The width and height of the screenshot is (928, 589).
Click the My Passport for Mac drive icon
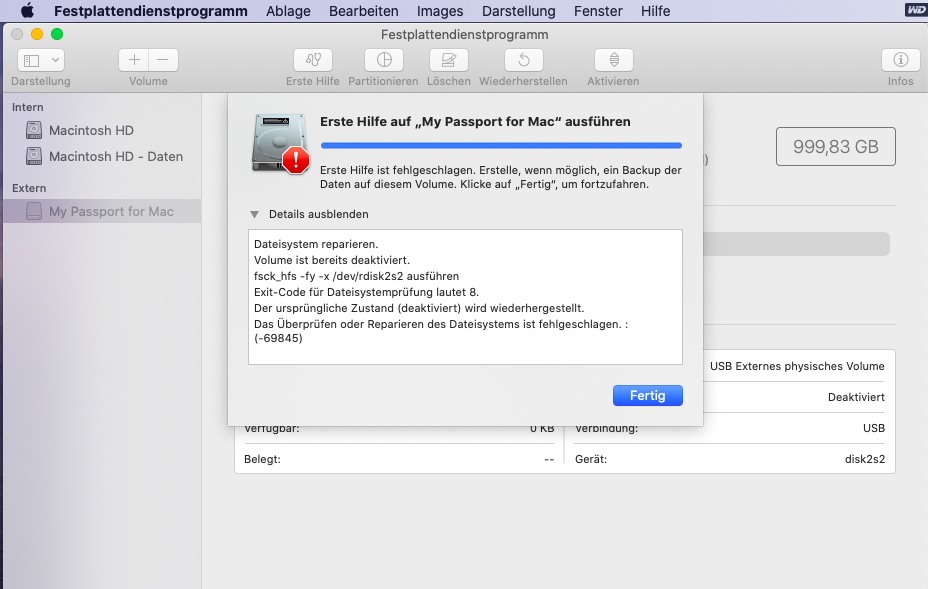[34, 211]
